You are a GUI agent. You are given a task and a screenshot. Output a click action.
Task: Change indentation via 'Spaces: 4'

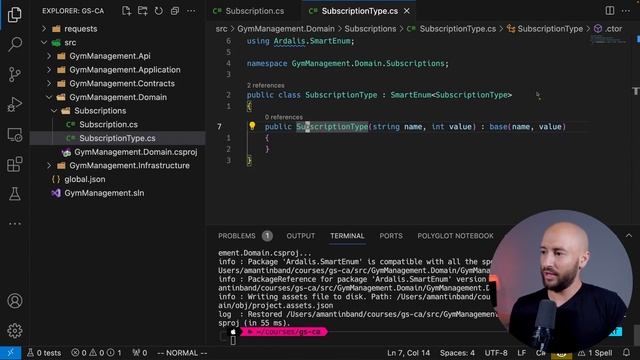pos(457,353)
